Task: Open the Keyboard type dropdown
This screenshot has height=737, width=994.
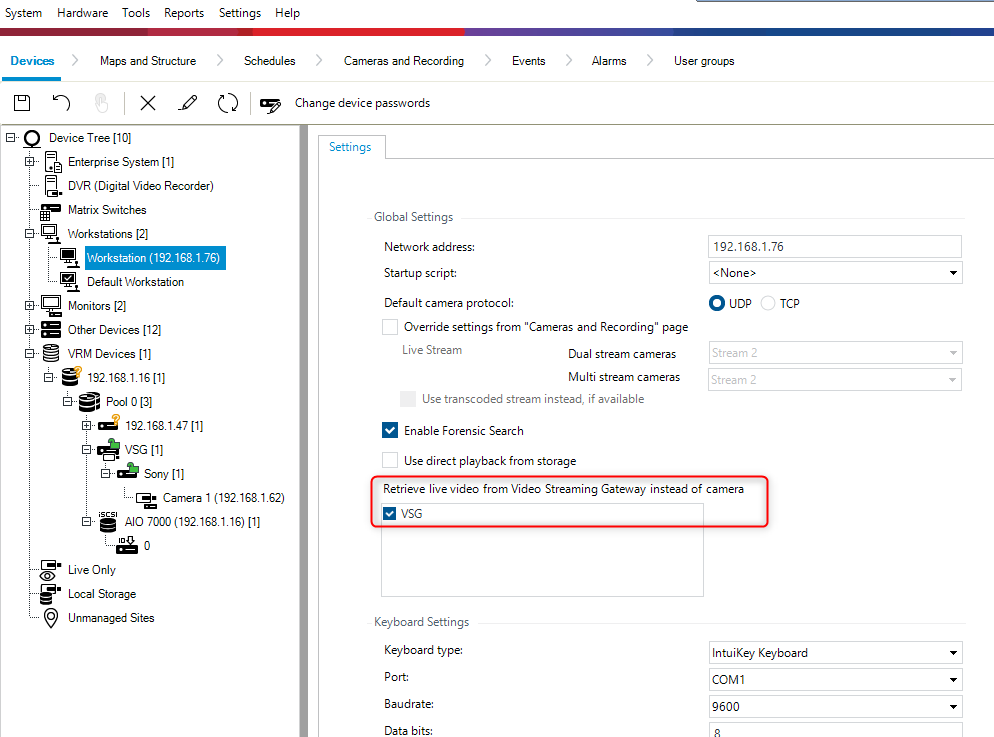Action: tap(834, 653)
